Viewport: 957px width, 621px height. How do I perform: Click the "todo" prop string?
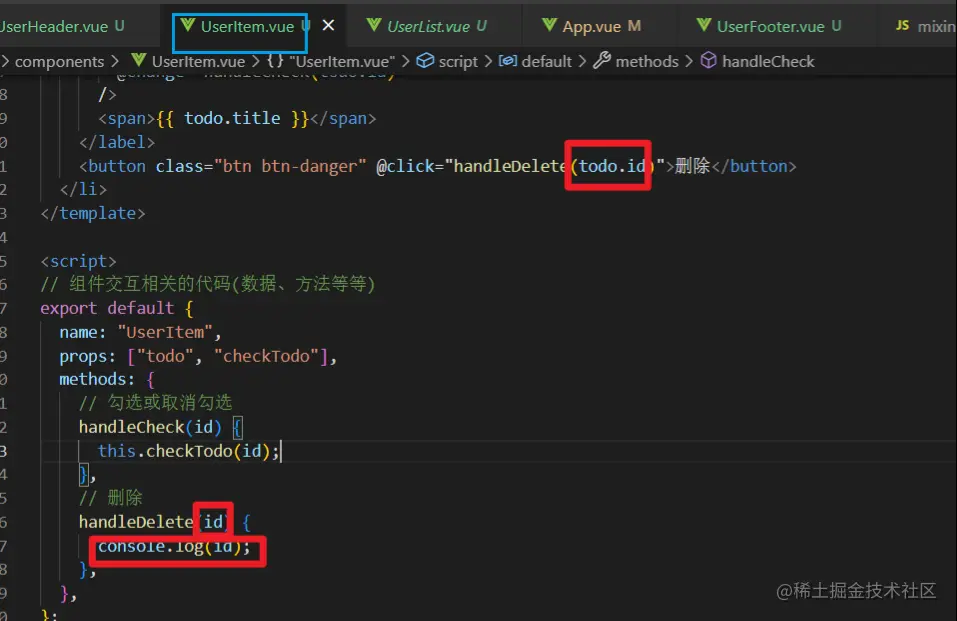[165, 356]
